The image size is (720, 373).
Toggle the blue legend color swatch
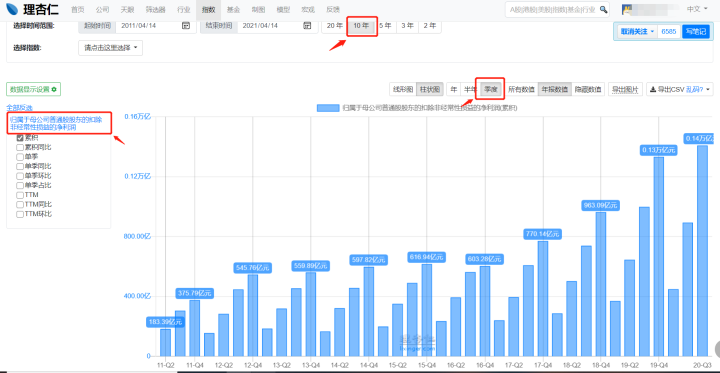coord(328,108)
